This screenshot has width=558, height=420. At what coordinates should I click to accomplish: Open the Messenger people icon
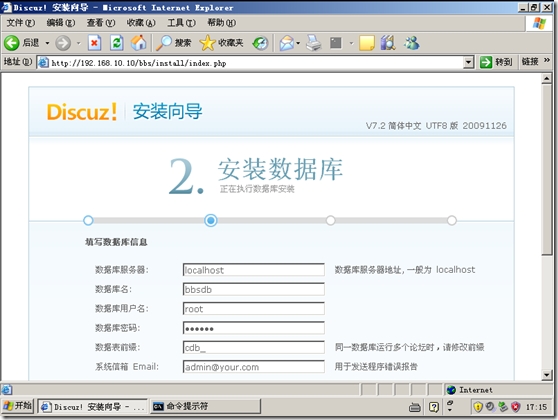click(412, 43)
